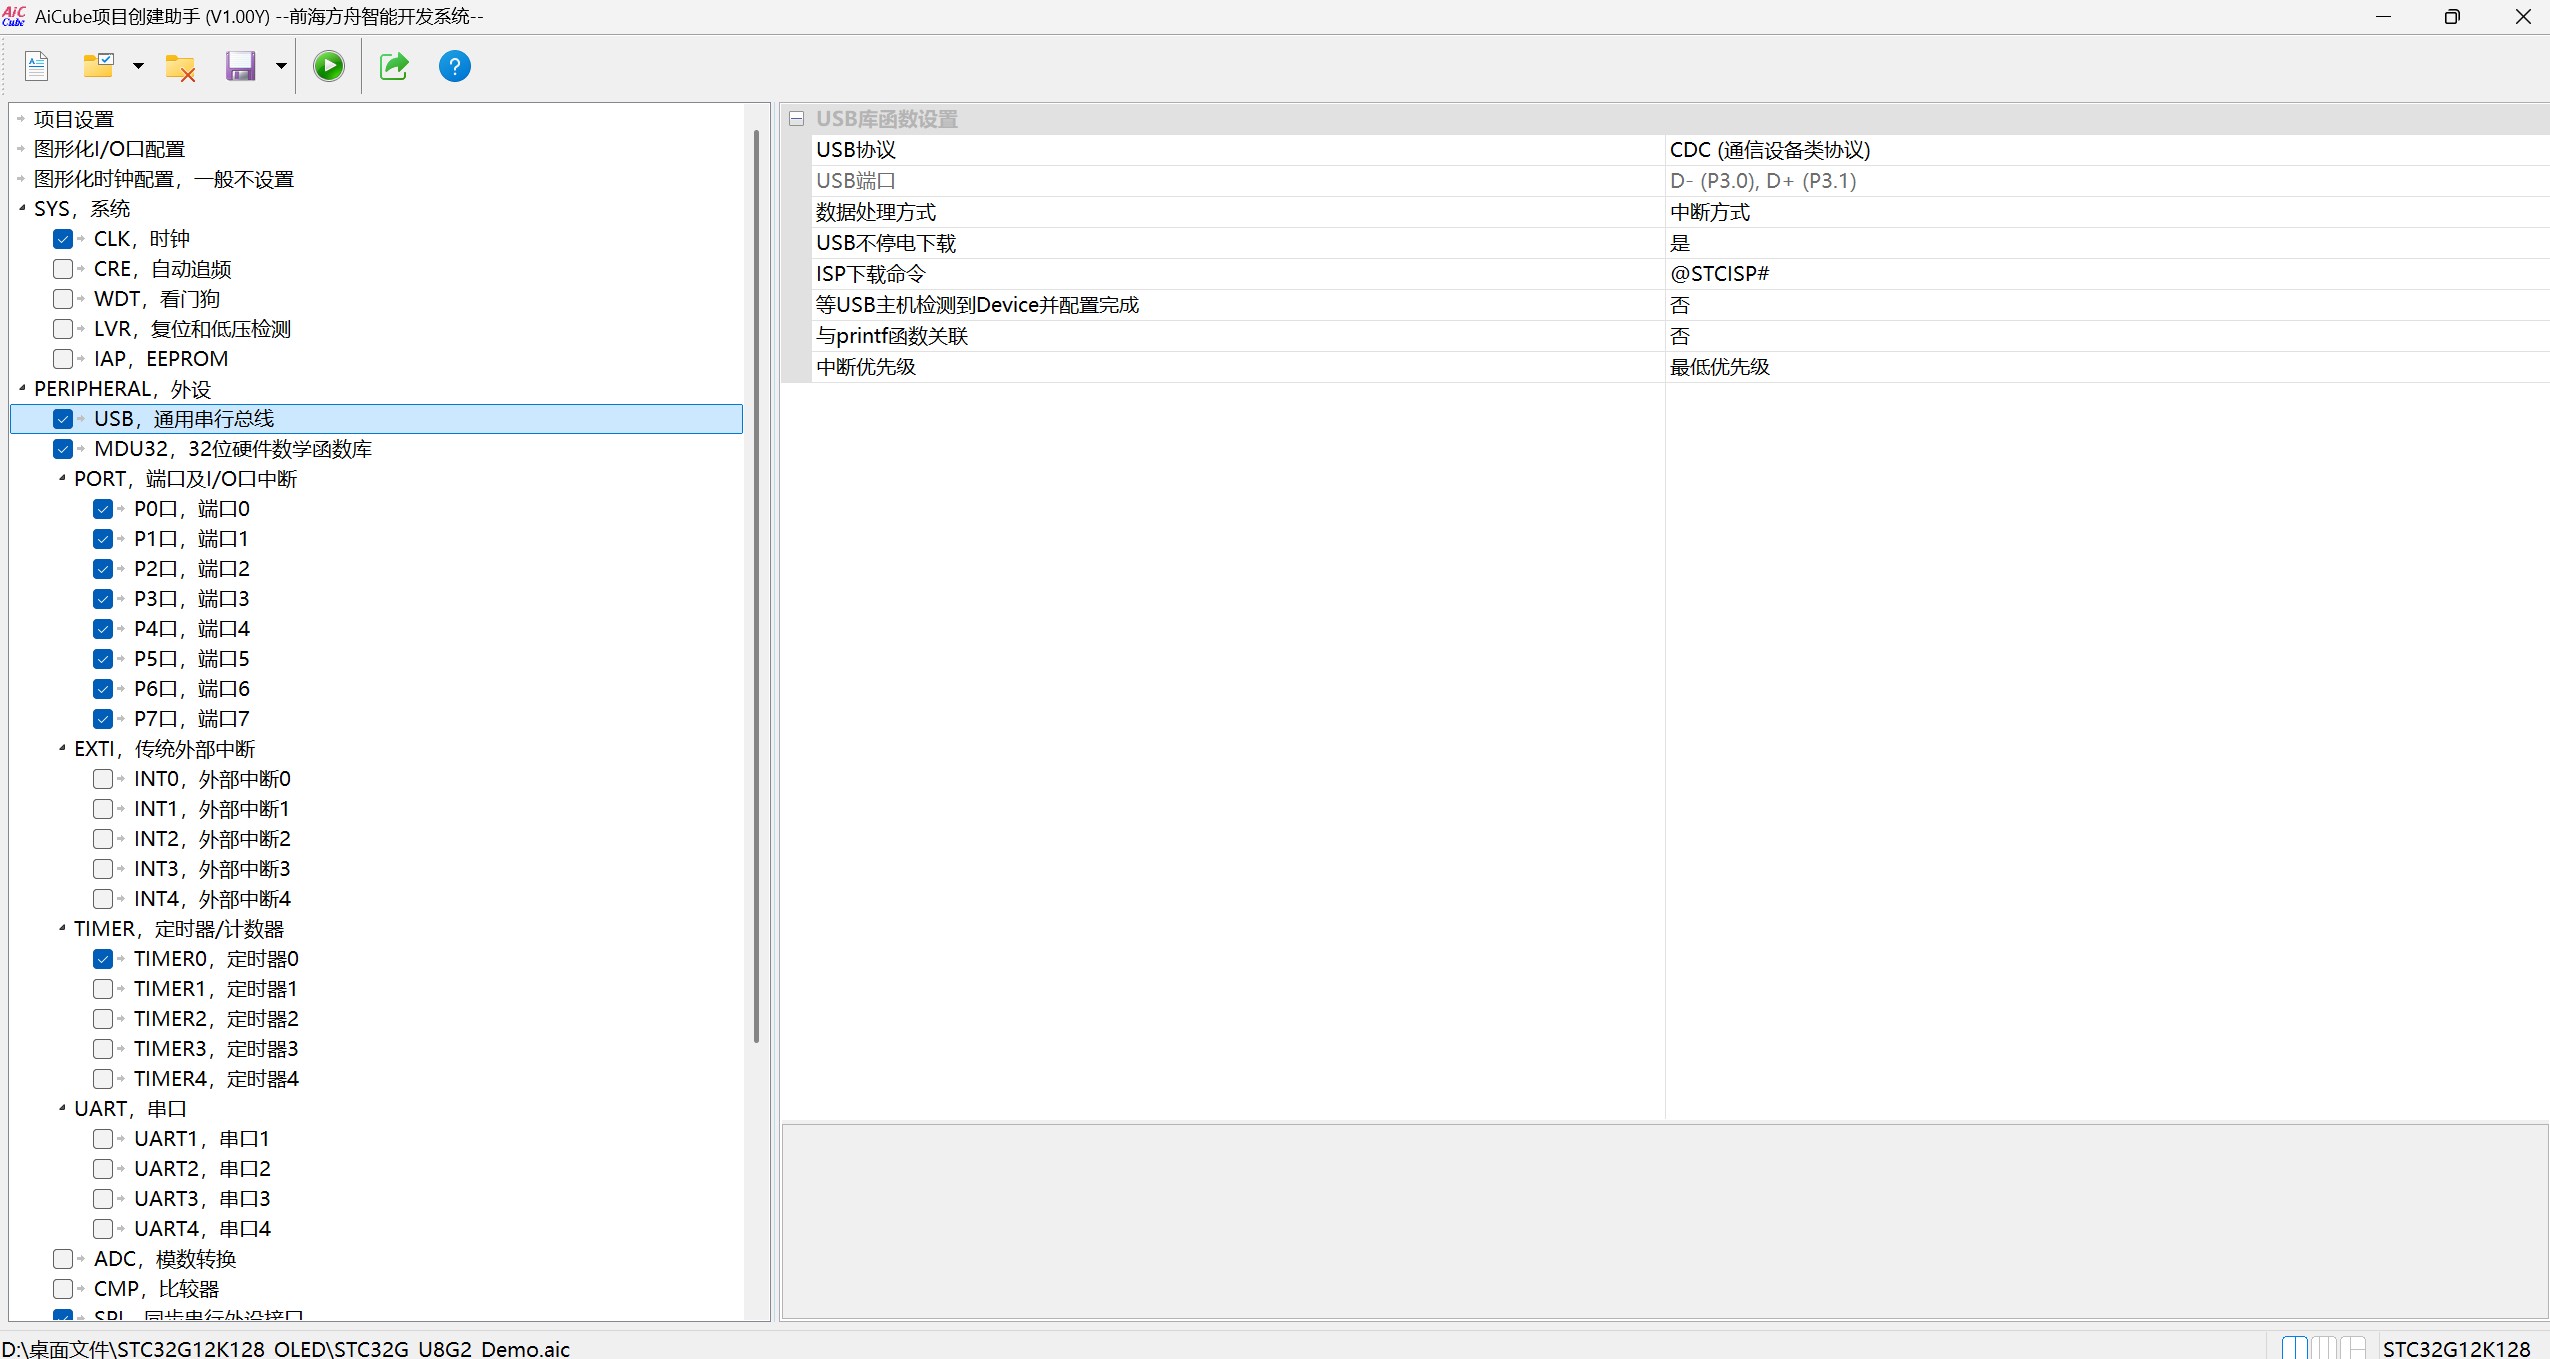The width and height of the screenshot is (2550, 1359).
Task: Click the green export arrow icon
Action: 394,67
